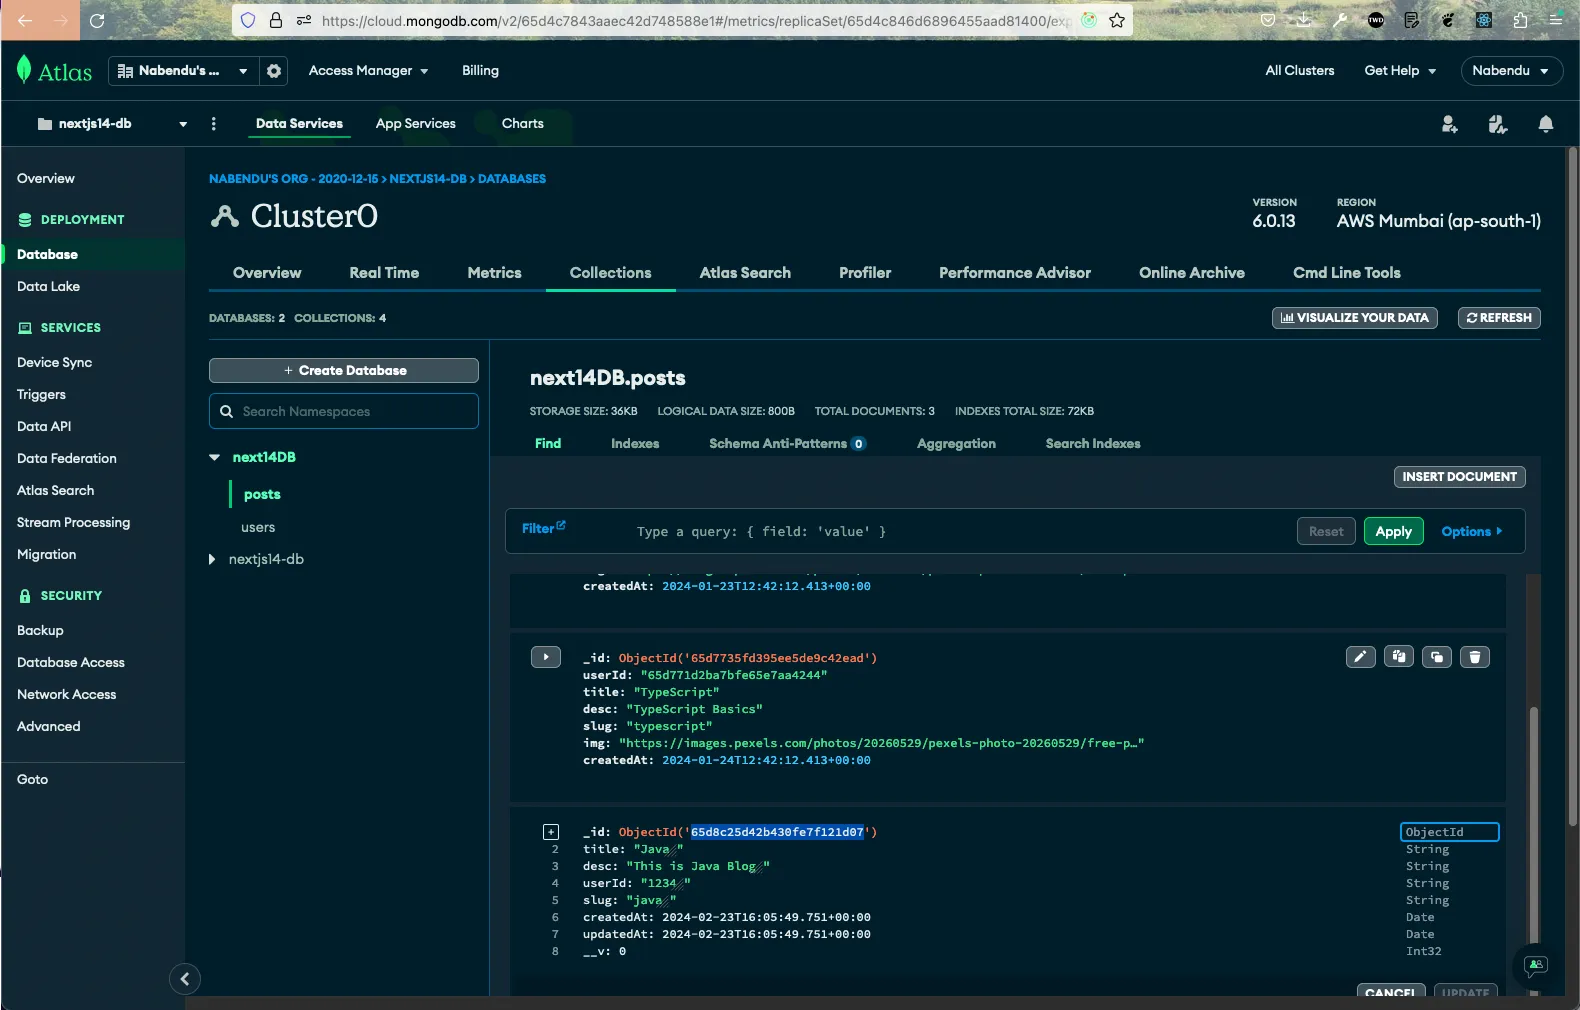Click the invite user icon
Image resolution: width=1580 pixels, height=1010 pixels.
click(x=1449, y=124)
